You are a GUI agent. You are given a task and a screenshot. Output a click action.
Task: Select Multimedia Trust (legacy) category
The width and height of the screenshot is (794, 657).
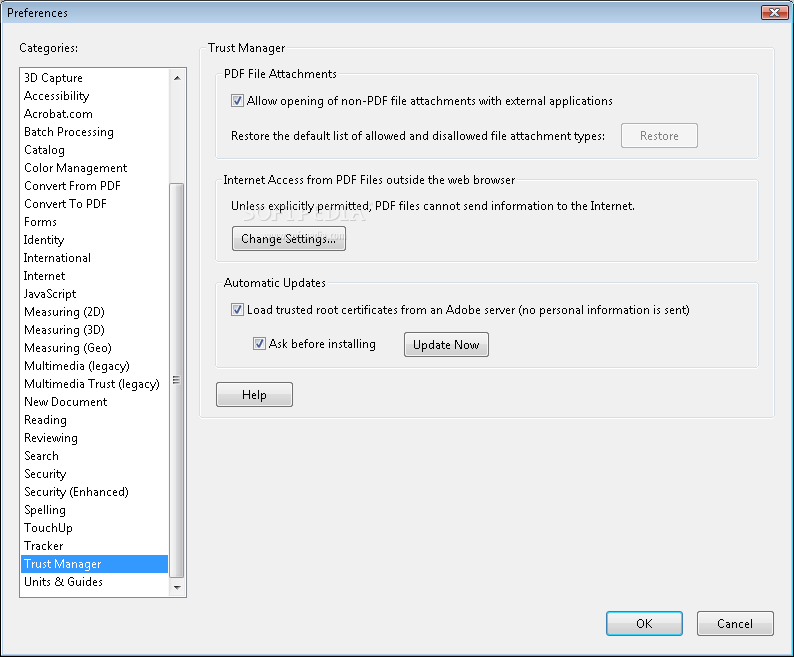(x=94, y=383)
